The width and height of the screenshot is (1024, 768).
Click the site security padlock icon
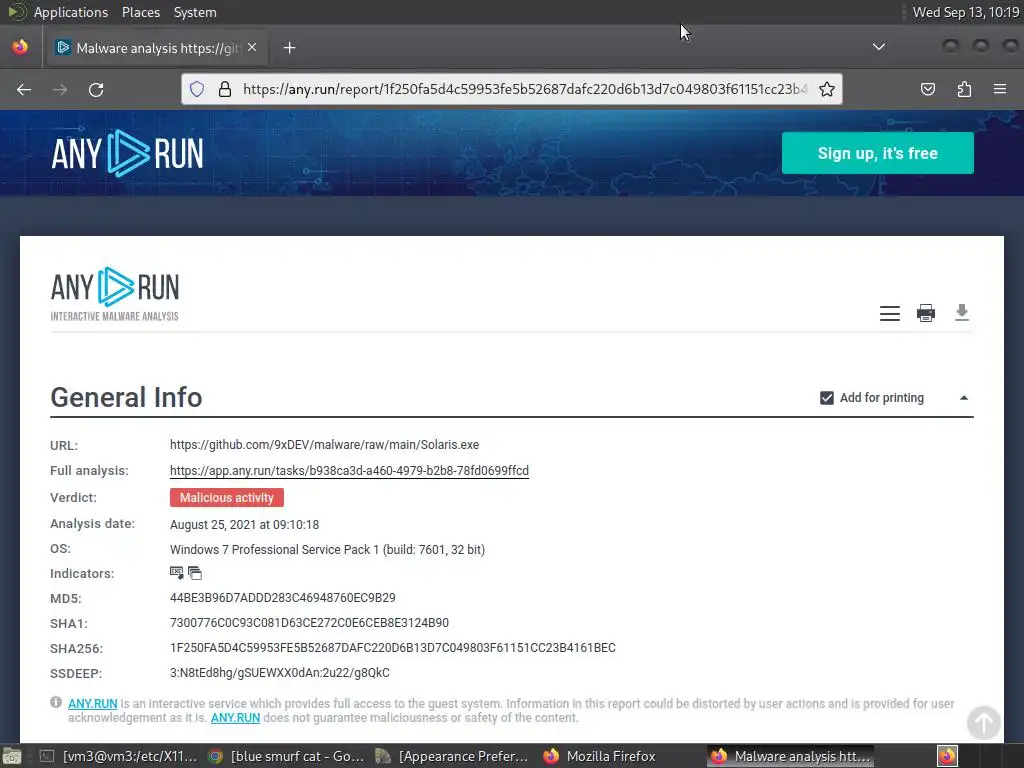(225, 89)
